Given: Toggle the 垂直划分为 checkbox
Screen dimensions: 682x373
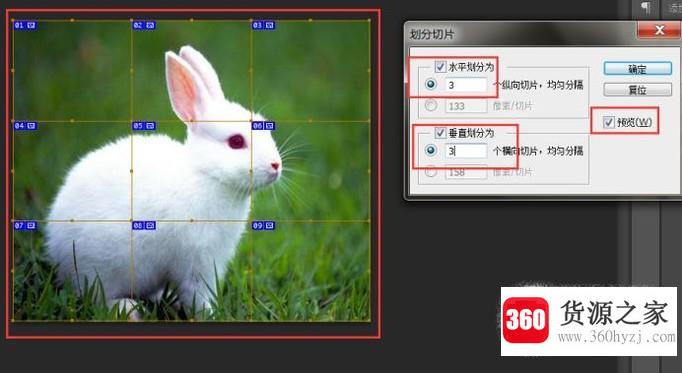Looking at the screenshot, I should [440, 133].
